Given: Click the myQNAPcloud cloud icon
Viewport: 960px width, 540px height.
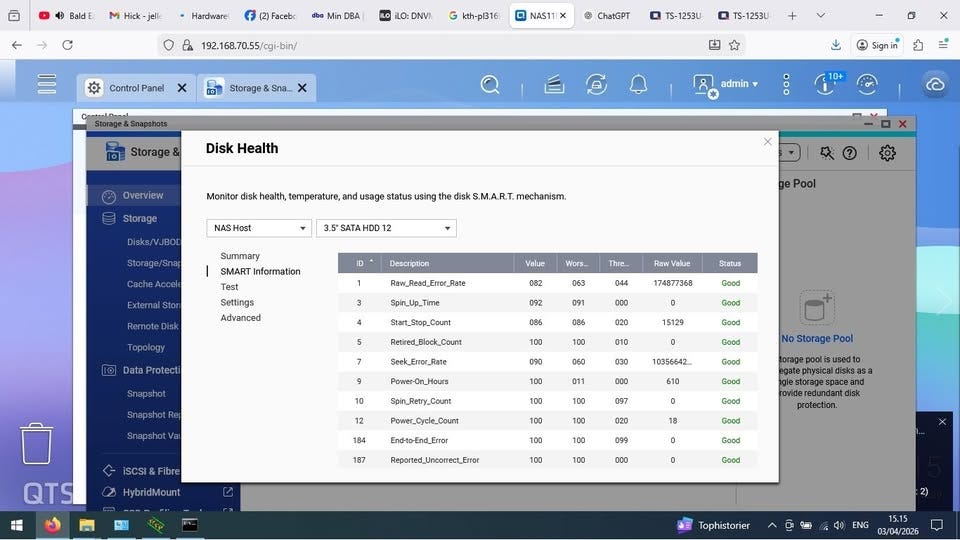Looking at the screenshot, I should pos(936,85).
